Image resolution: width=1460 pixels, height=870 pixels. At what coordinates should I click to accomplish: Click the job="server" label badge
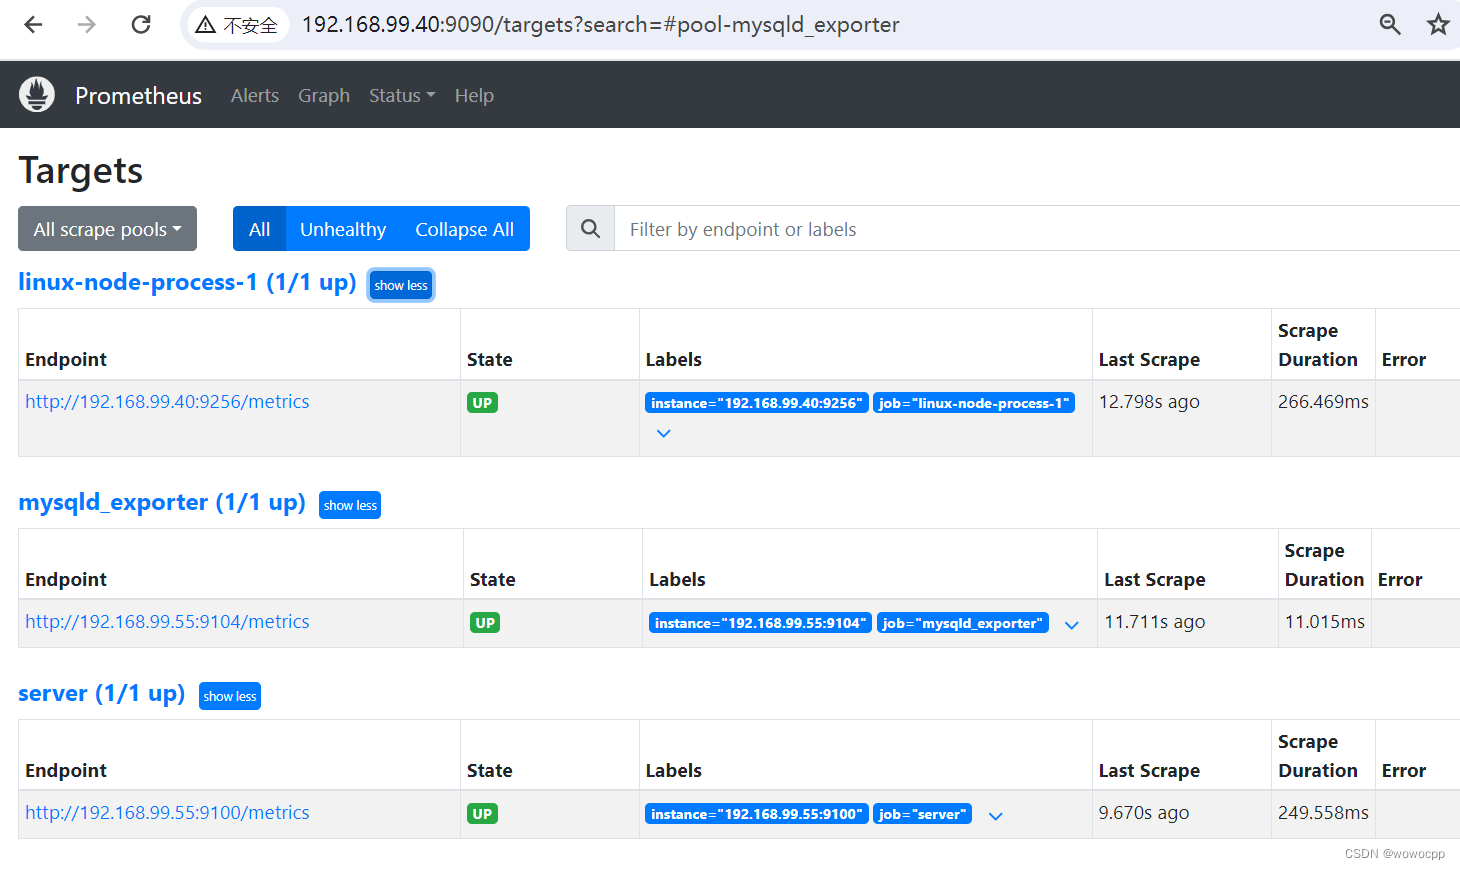coord(922,814)
